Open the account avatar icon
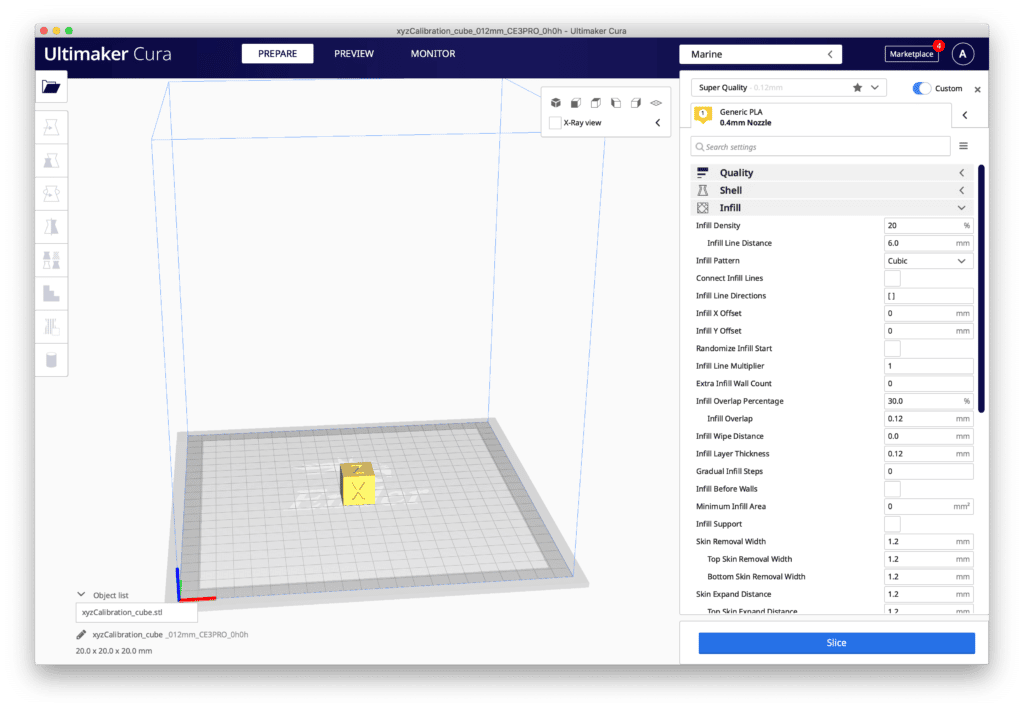This screenshot has height=711, width=1024. (x=962, y=54)
